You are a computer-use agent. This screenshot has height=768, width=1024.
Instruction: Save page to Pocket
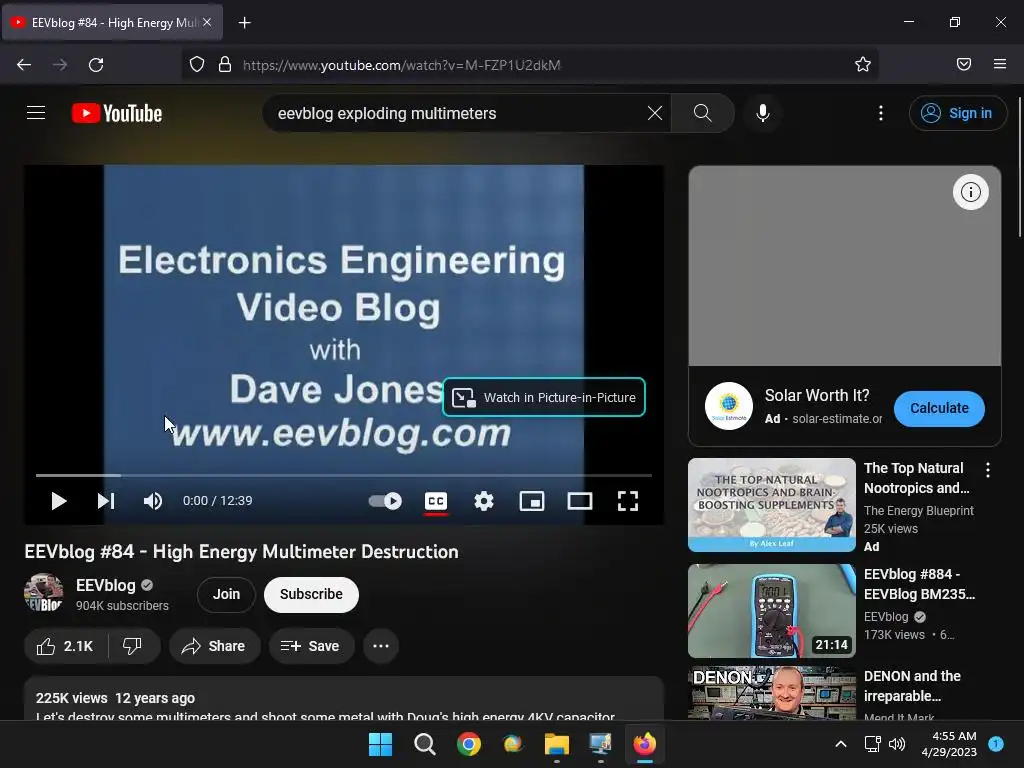coord(963,64)
